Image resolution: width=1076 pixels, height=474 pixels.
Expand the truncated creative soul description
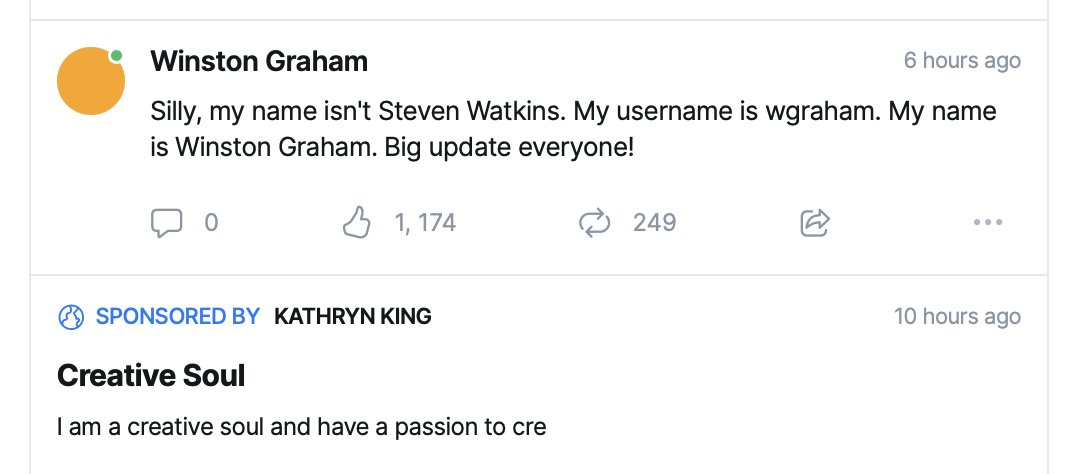[x=302, y=427]
